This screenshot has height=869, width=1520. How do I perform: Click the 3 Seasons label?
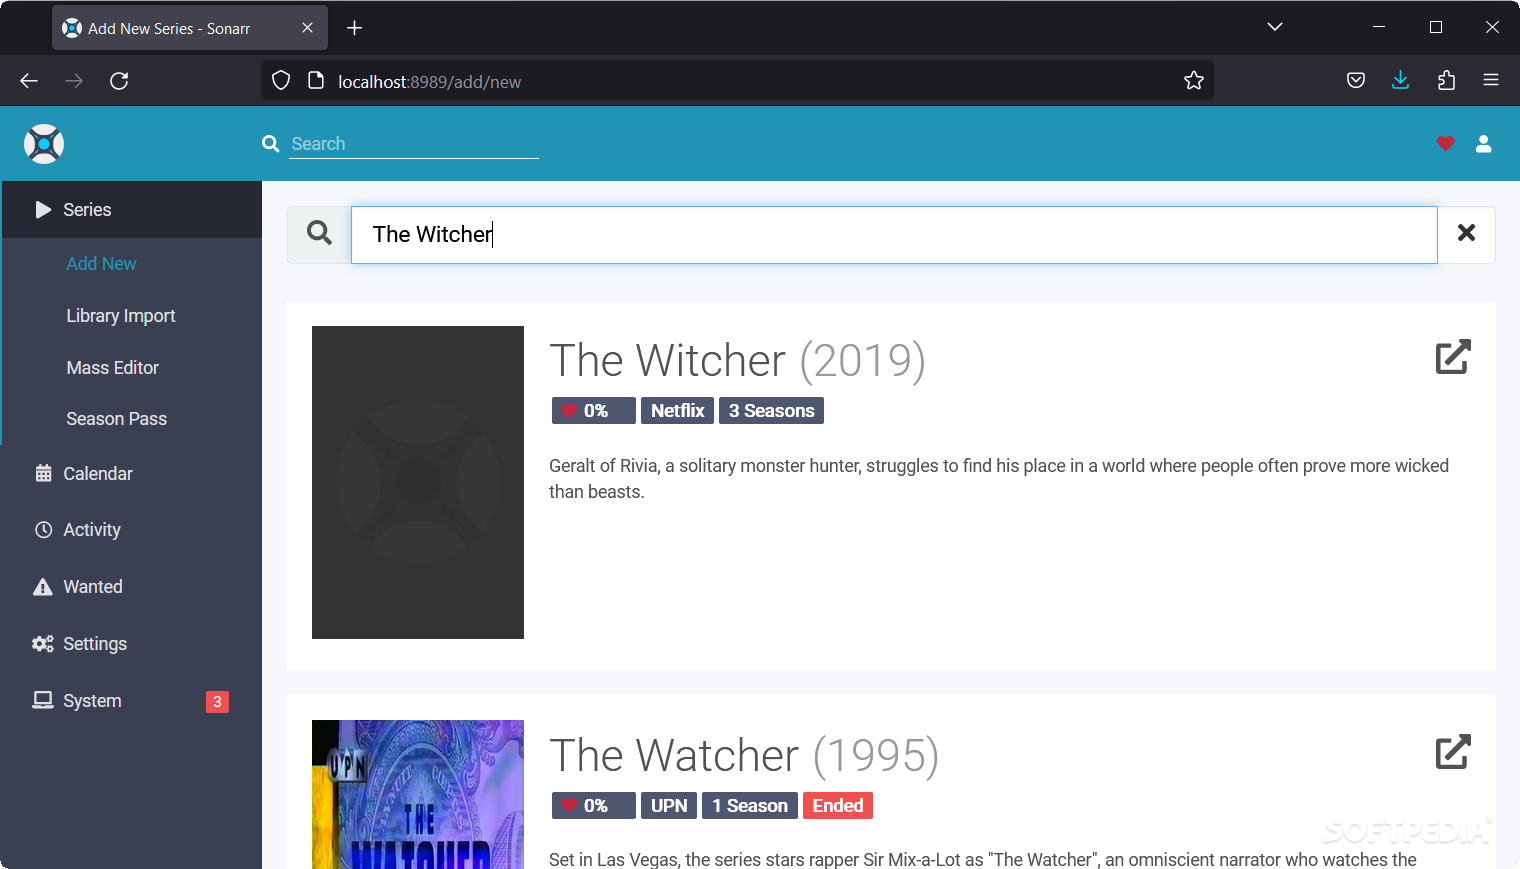[771, 411]
